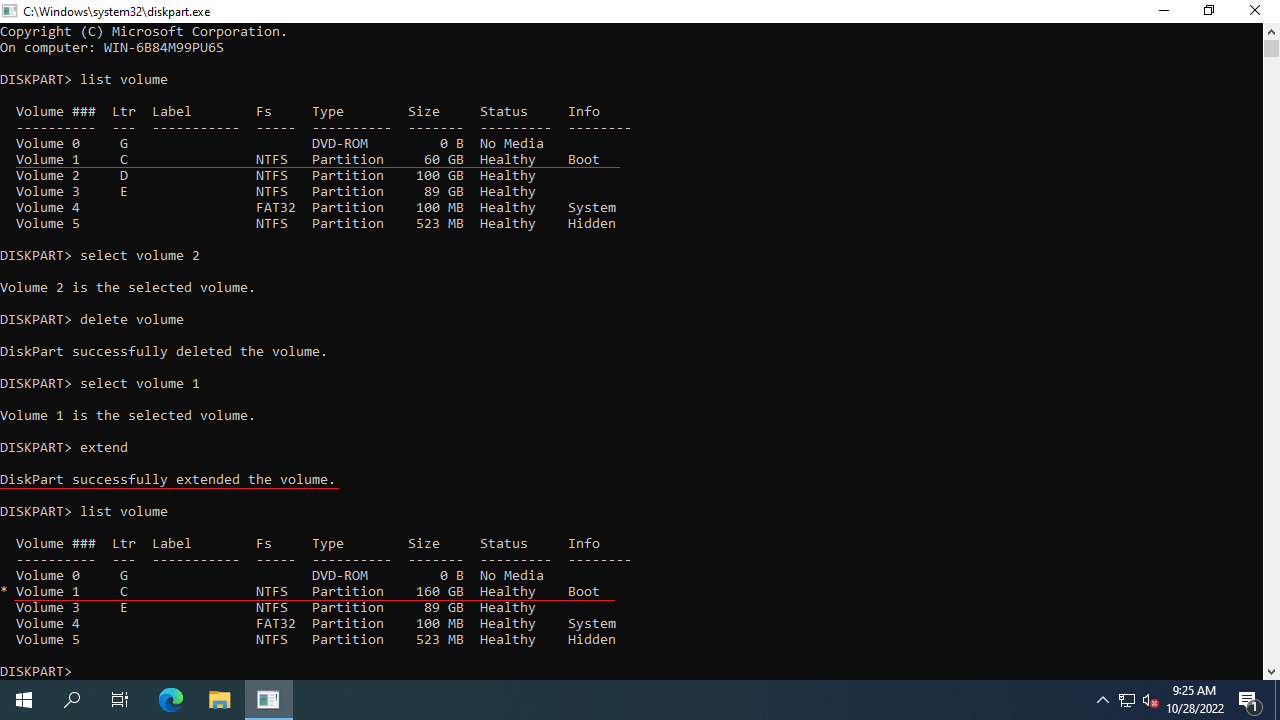Click the diskpart.exe title bar text
The image size is (1280, 720).
(x=116, y=11)
